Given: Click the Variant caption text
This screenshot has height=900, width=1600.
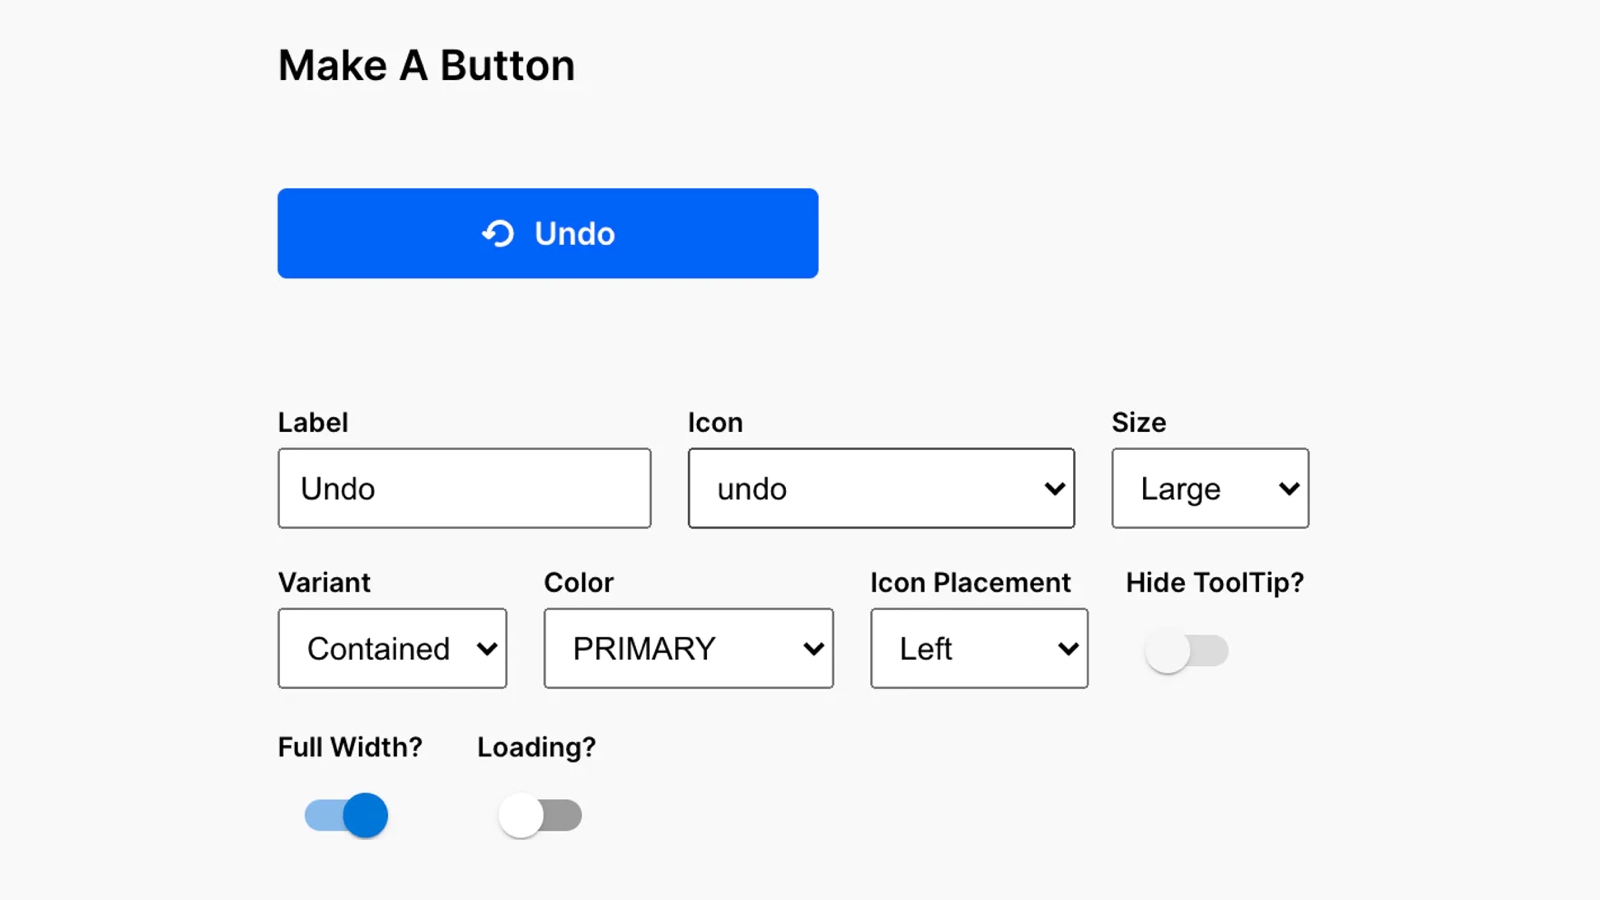Looking at the screenshot, I should [324, 582].
